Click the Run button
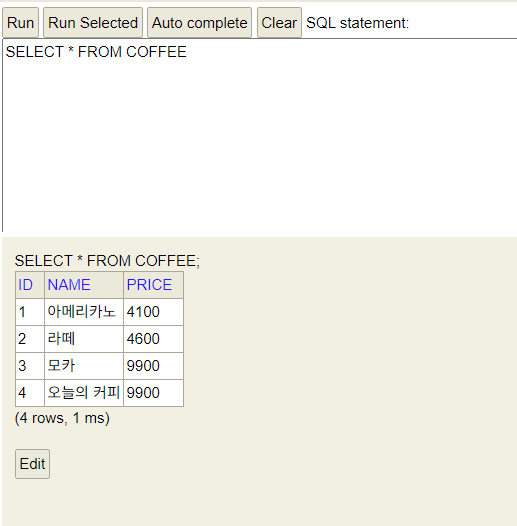Screen dimensions: 517x526 click(x=20, y=23)
